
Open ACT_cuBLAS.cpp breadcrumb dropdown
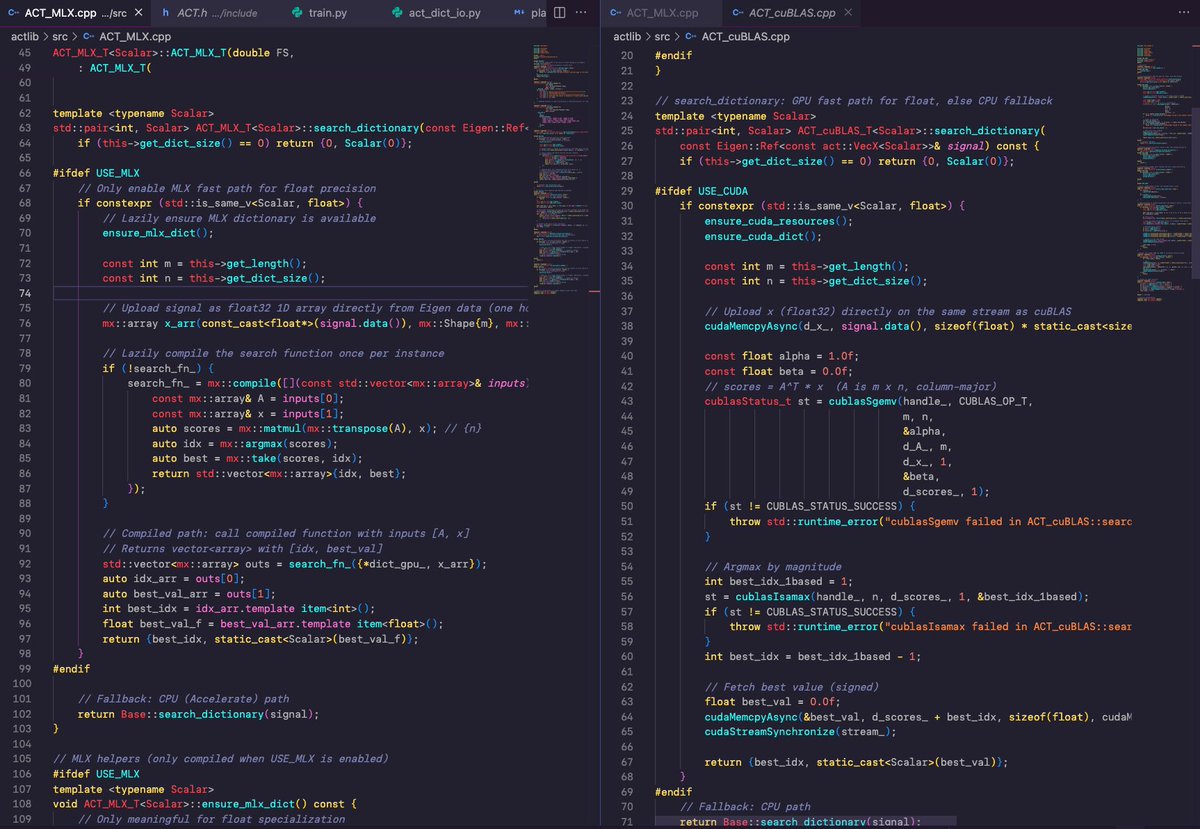coord(738,36)
